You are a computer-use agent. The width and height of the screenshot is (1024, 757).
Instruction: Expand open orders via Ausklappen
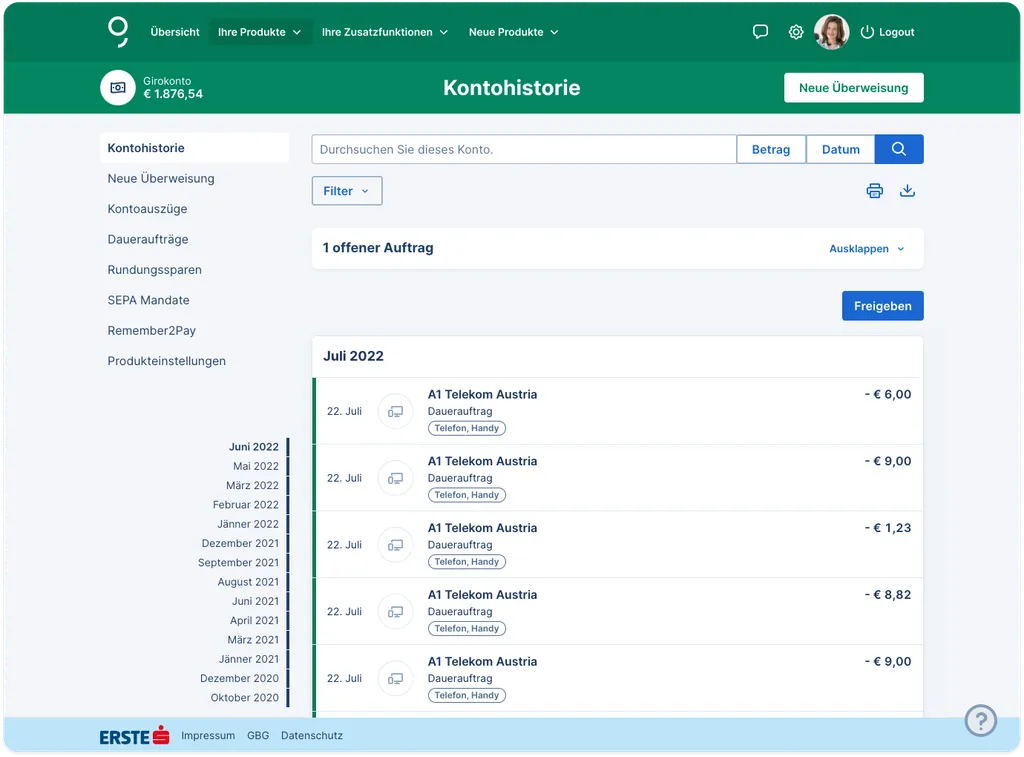coord(867,249)
